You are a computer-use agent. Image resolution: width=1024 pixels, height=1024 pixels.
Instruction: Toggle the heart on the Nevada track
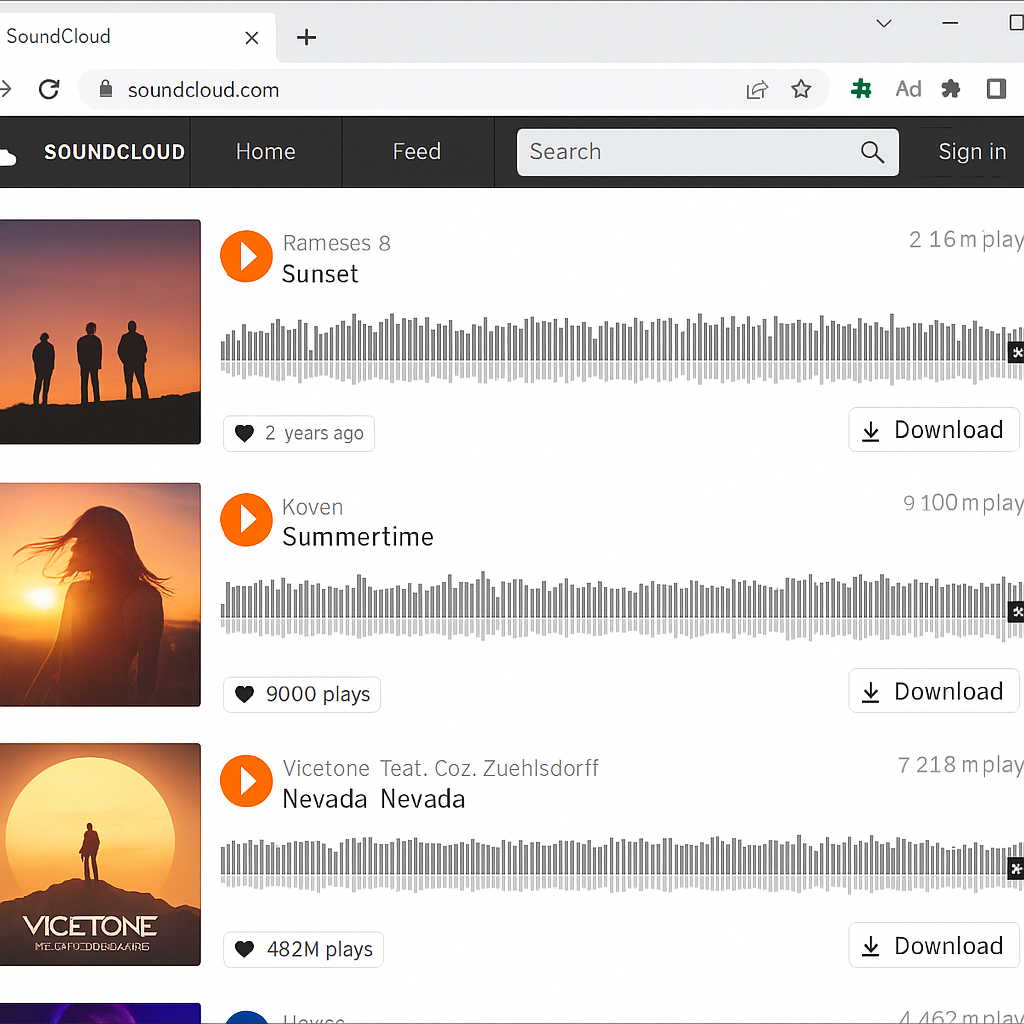(245, 949)
